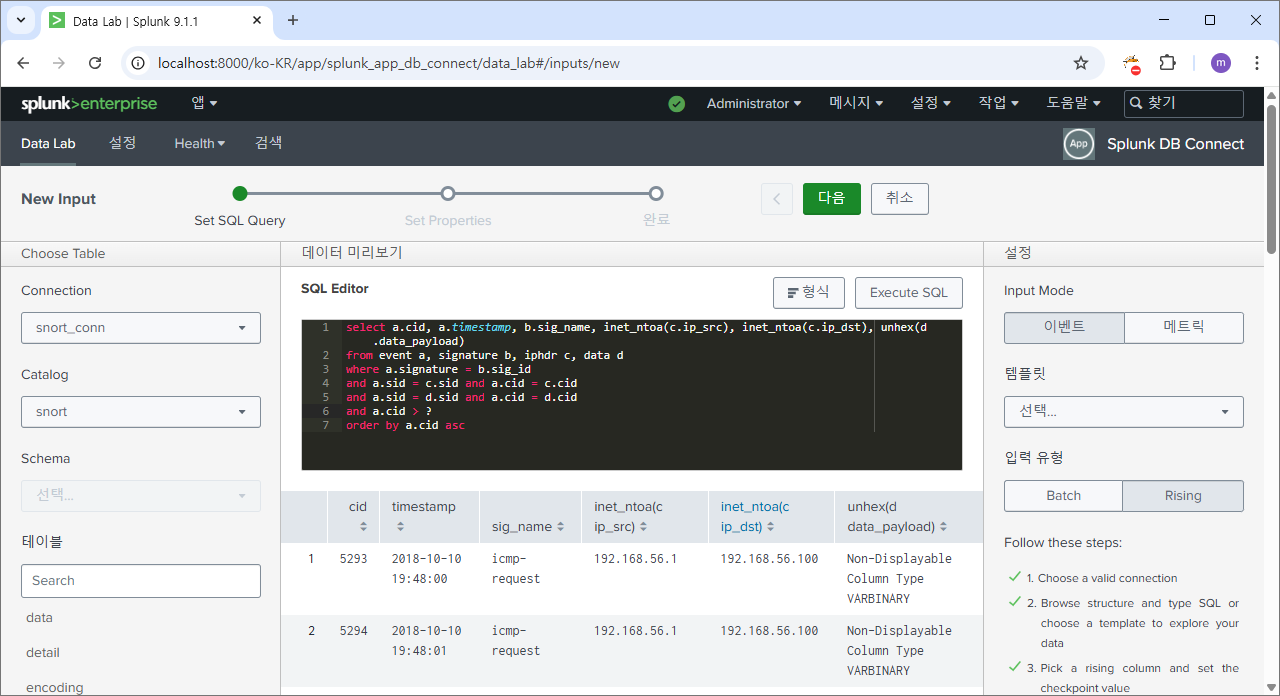This screenshot has width=1280, height=696.
Task: Click cid value 5294
Action: (354, 630)
